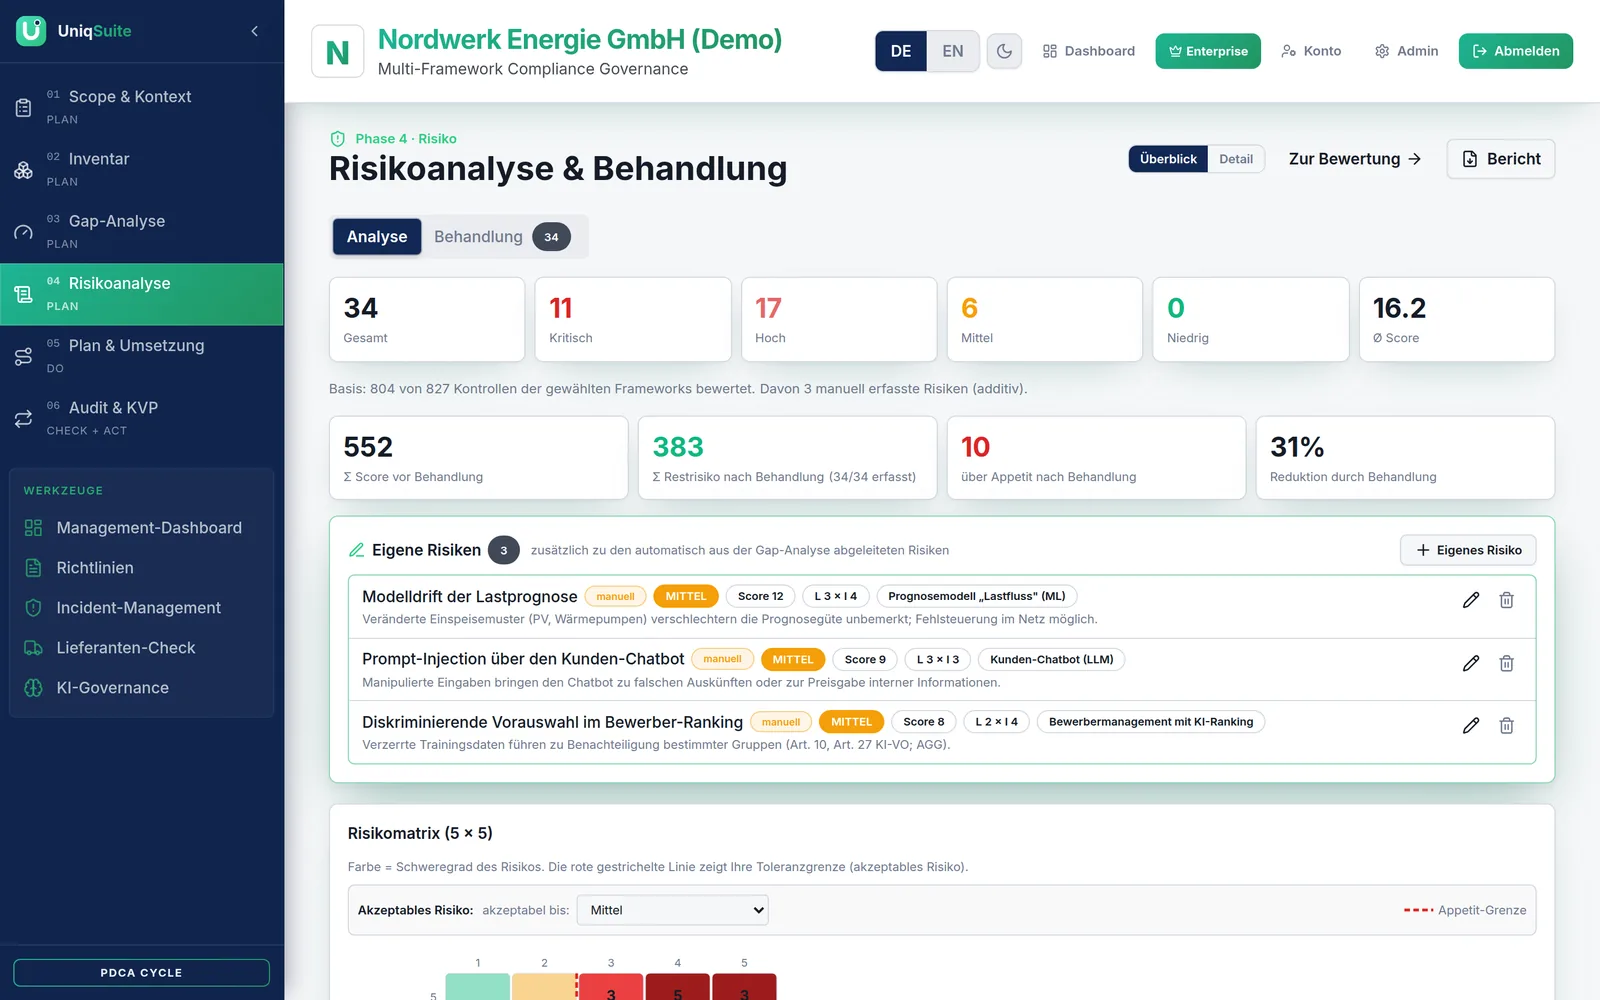The height and width of the screenshot is (1000, 1600).
Task: Click the 383 Restrisiko nach Behandlung card
Action: coord(788,458)
